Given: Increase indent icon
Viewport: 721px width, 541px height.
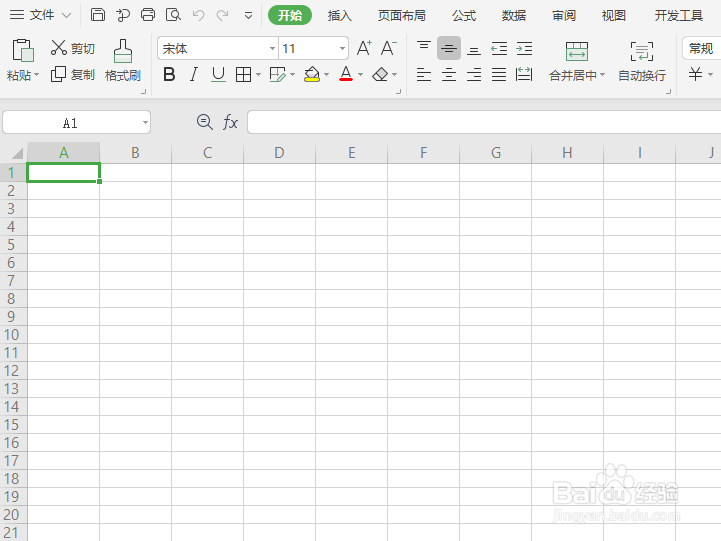Looking at the screenshot, I should coord(524,48).
